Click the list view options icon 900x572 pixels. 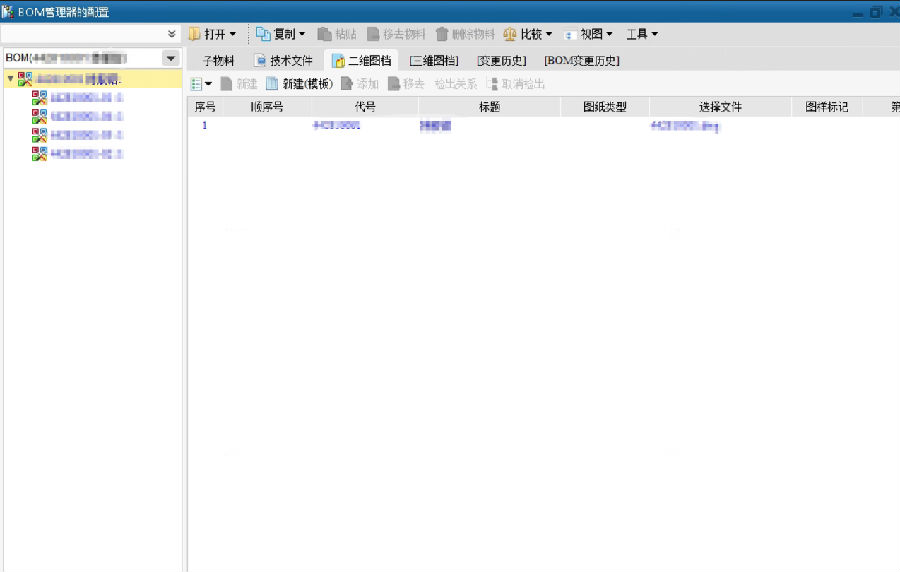(200, 84)
